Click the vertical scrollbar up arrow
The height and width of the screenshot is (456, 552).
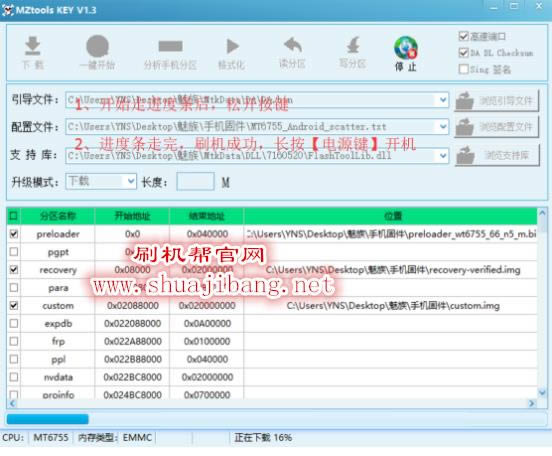coord(542,213)
